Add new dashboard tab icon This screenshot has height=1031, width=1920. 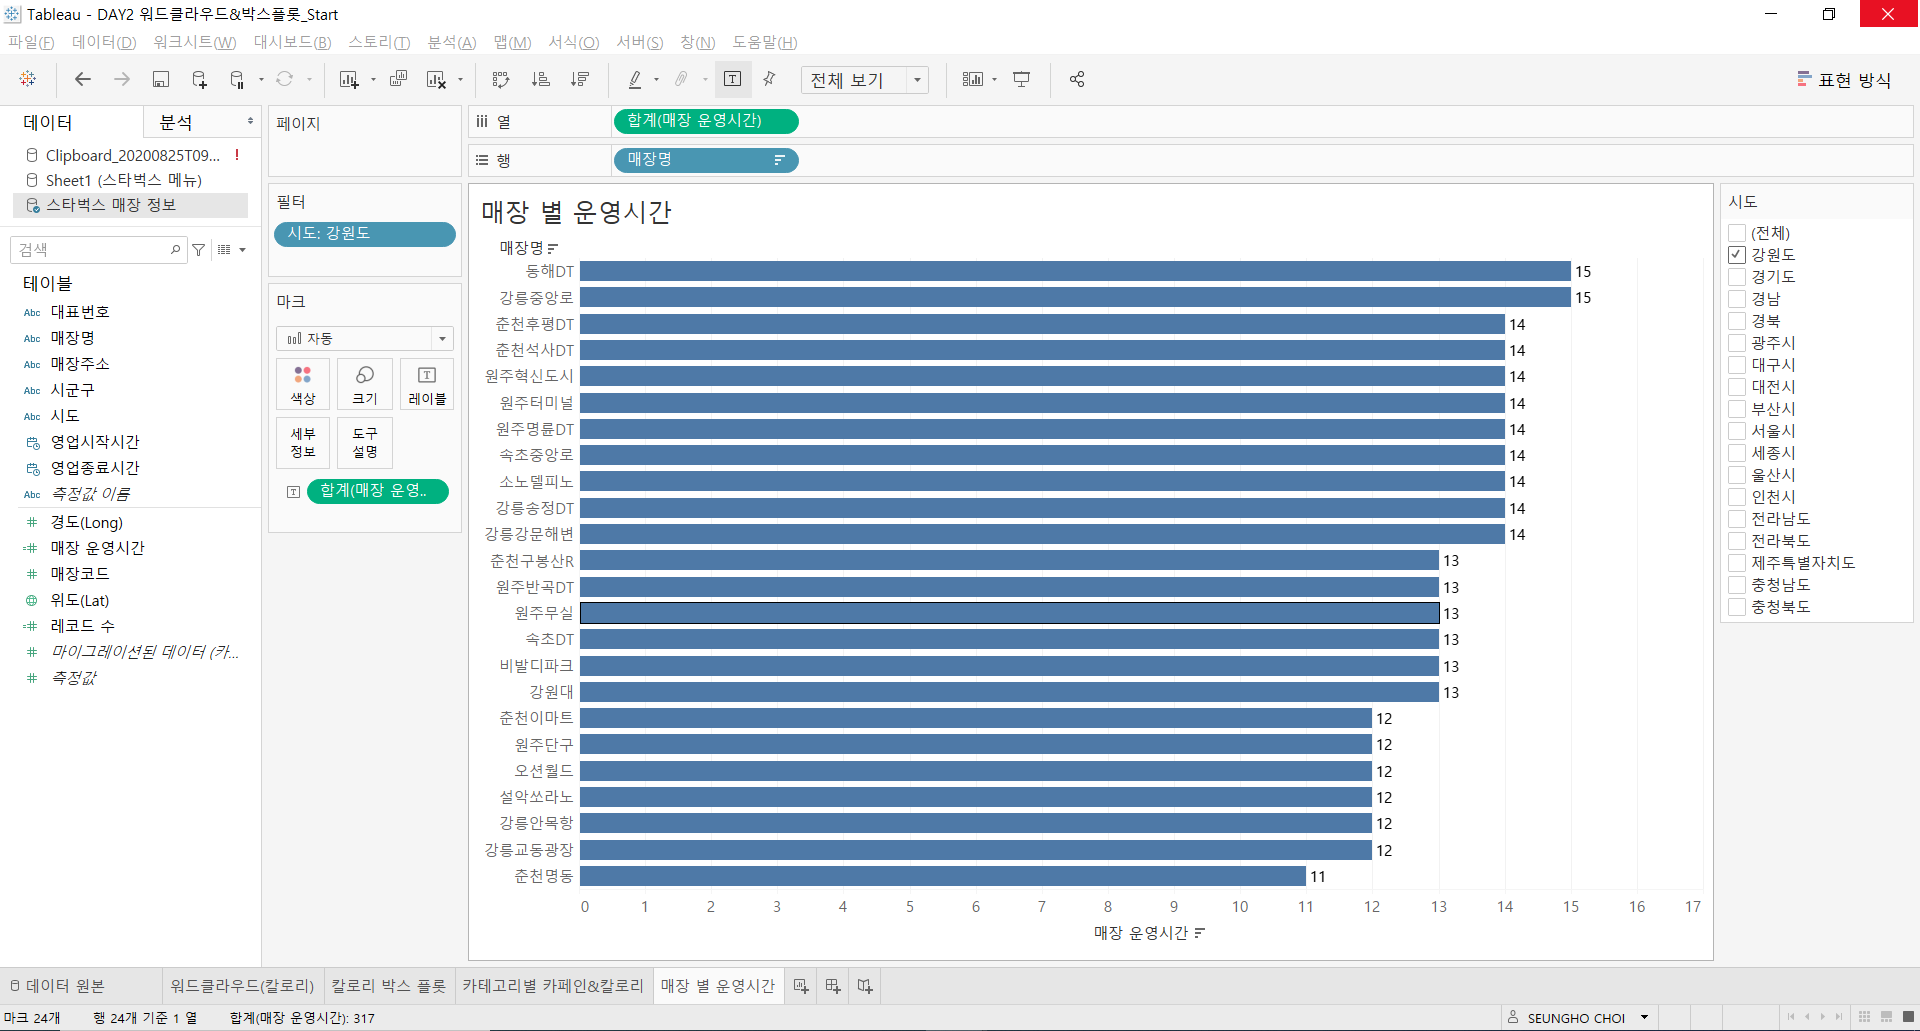pyautogui.click(x=833, y=986)
